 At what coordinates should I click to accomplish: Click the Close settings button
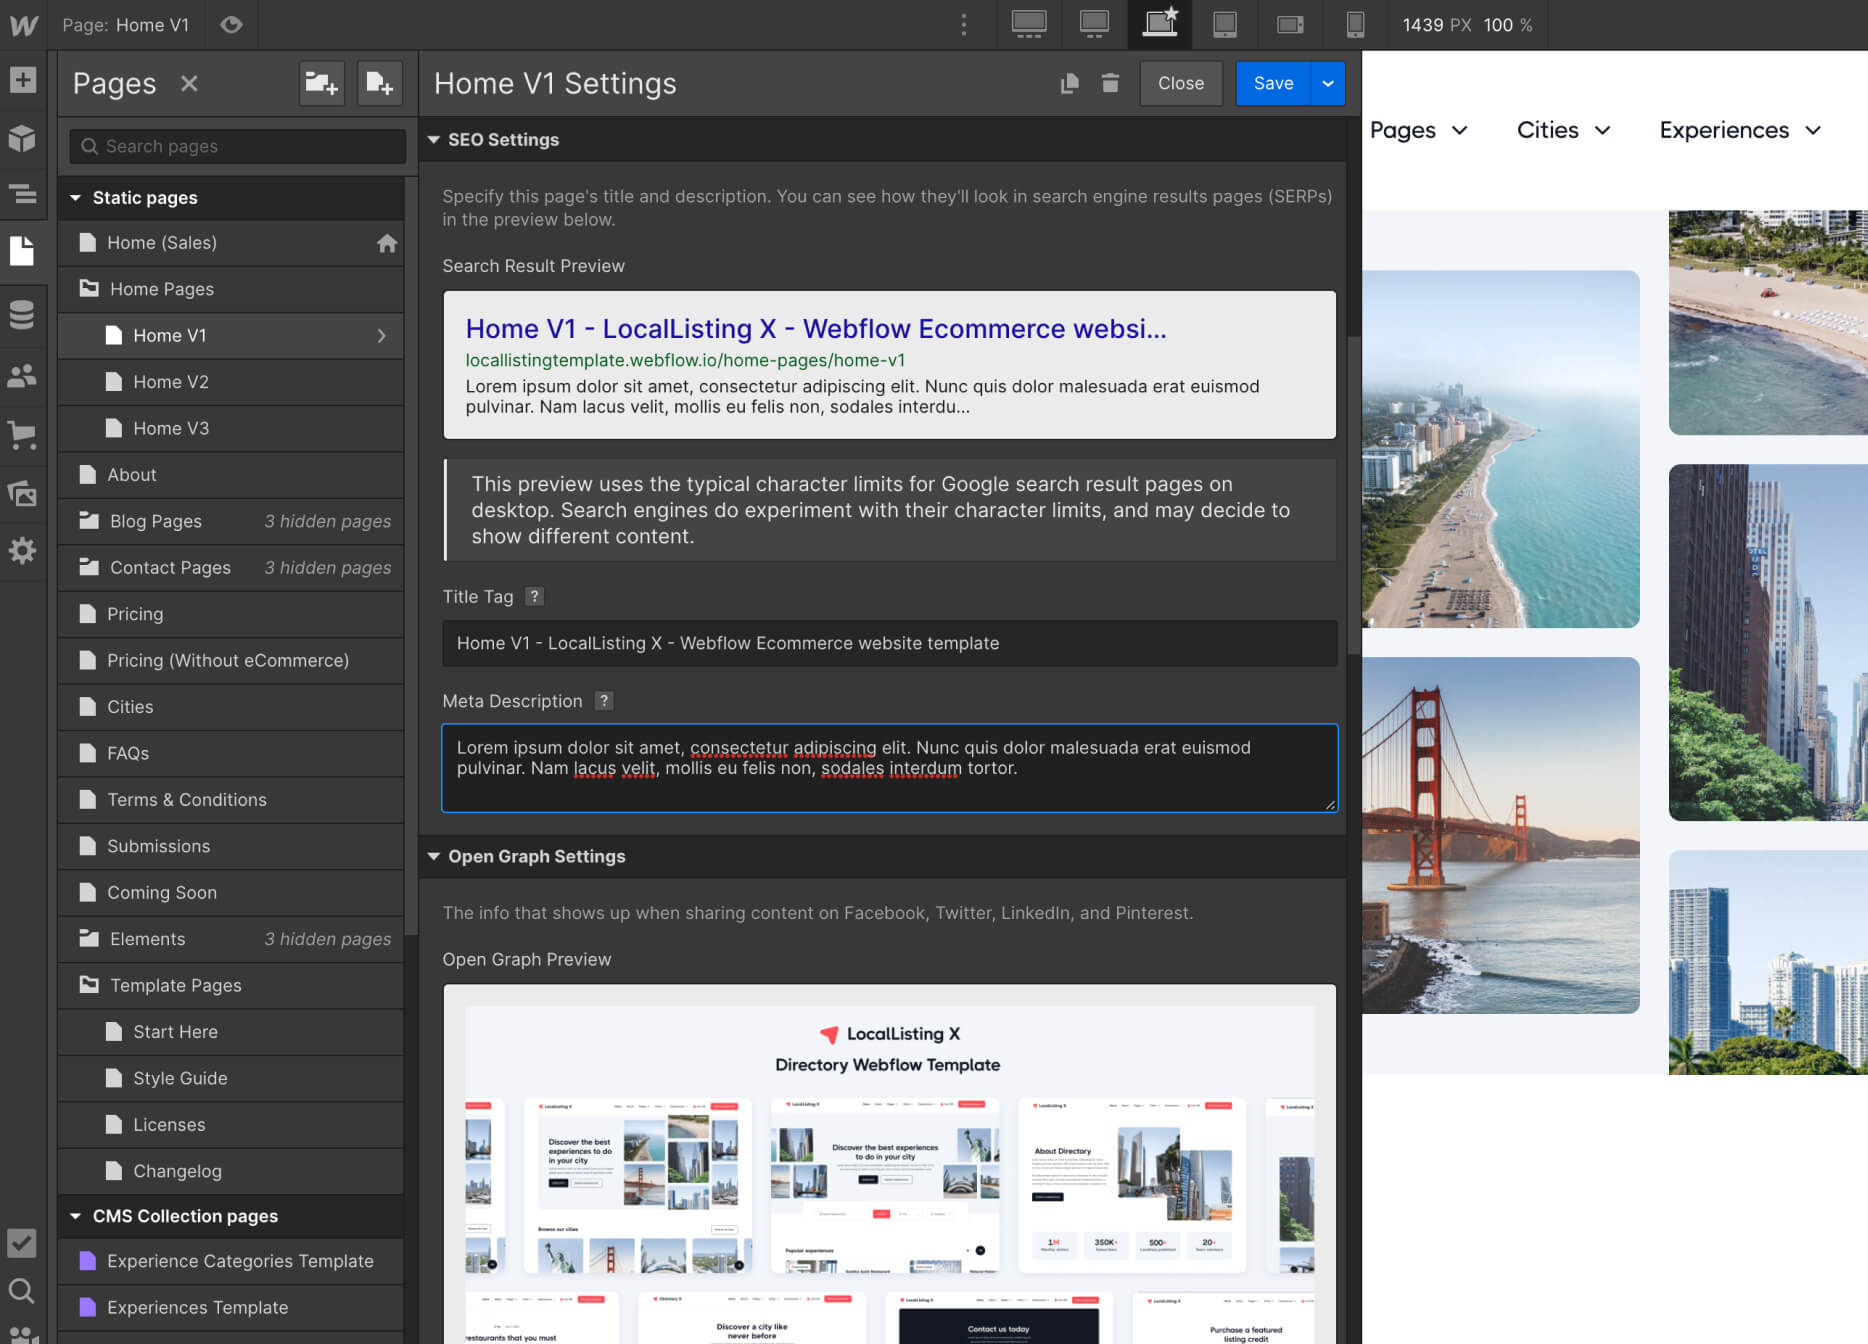[1180, 83]
